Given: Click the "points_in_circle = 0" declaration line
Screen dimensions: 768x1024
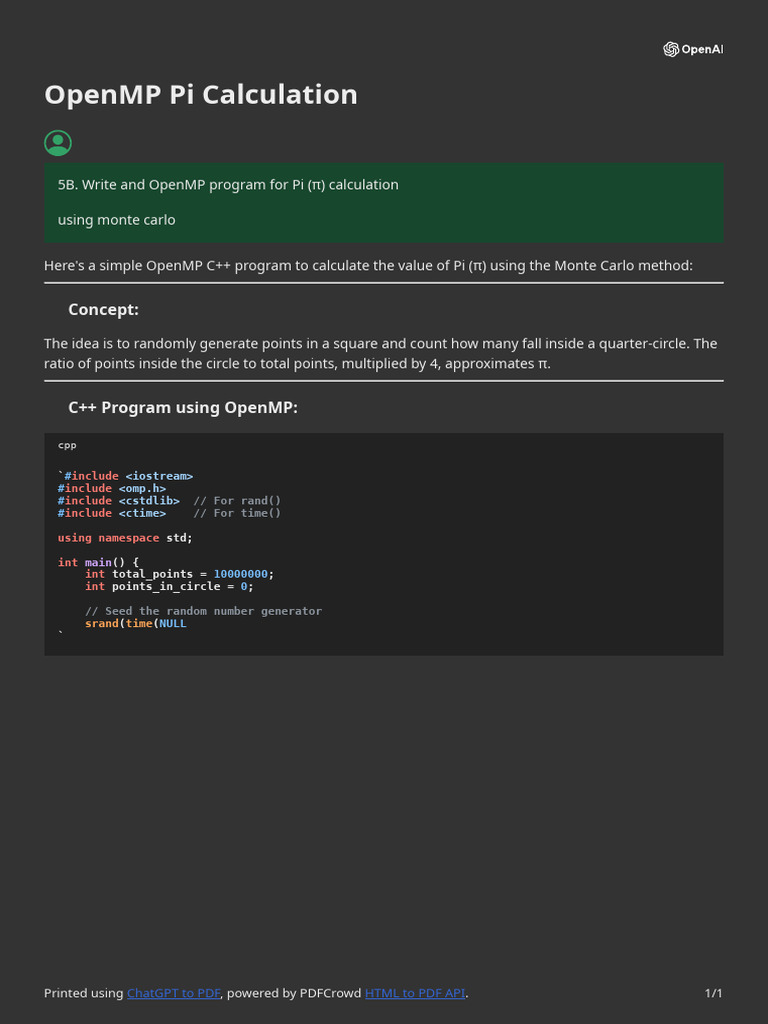Looking at the screenshot, I should (x=169, y=586).
